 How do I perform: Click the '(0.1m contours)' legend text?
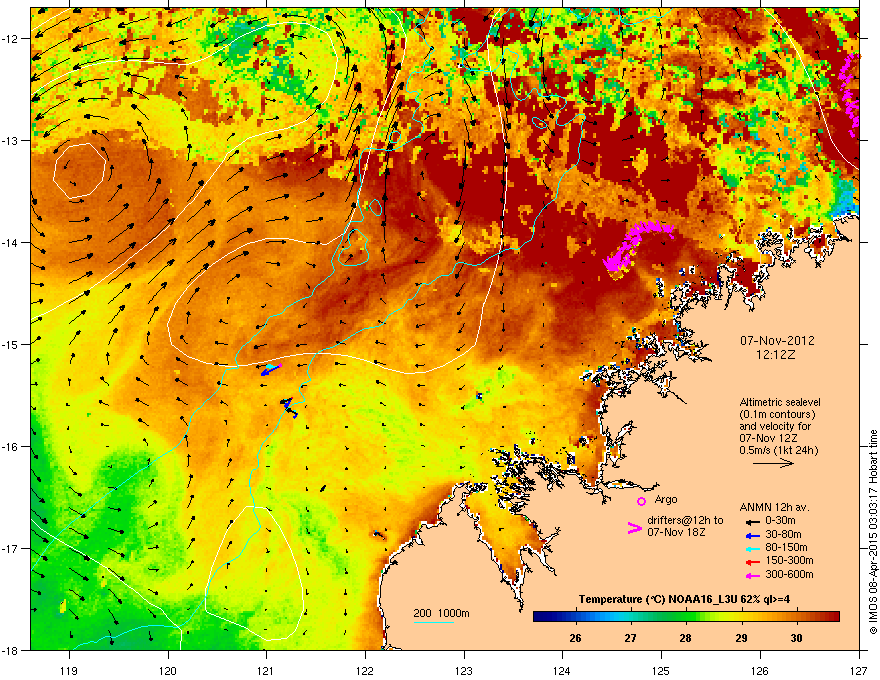pos(777,415)
